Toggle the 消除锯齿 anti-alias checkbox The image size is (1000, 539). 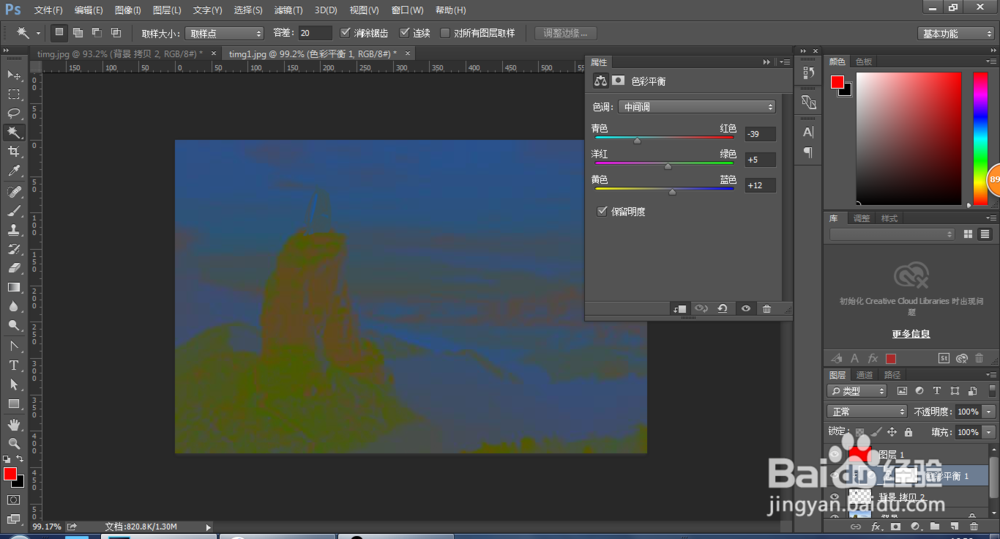point(345,33)
